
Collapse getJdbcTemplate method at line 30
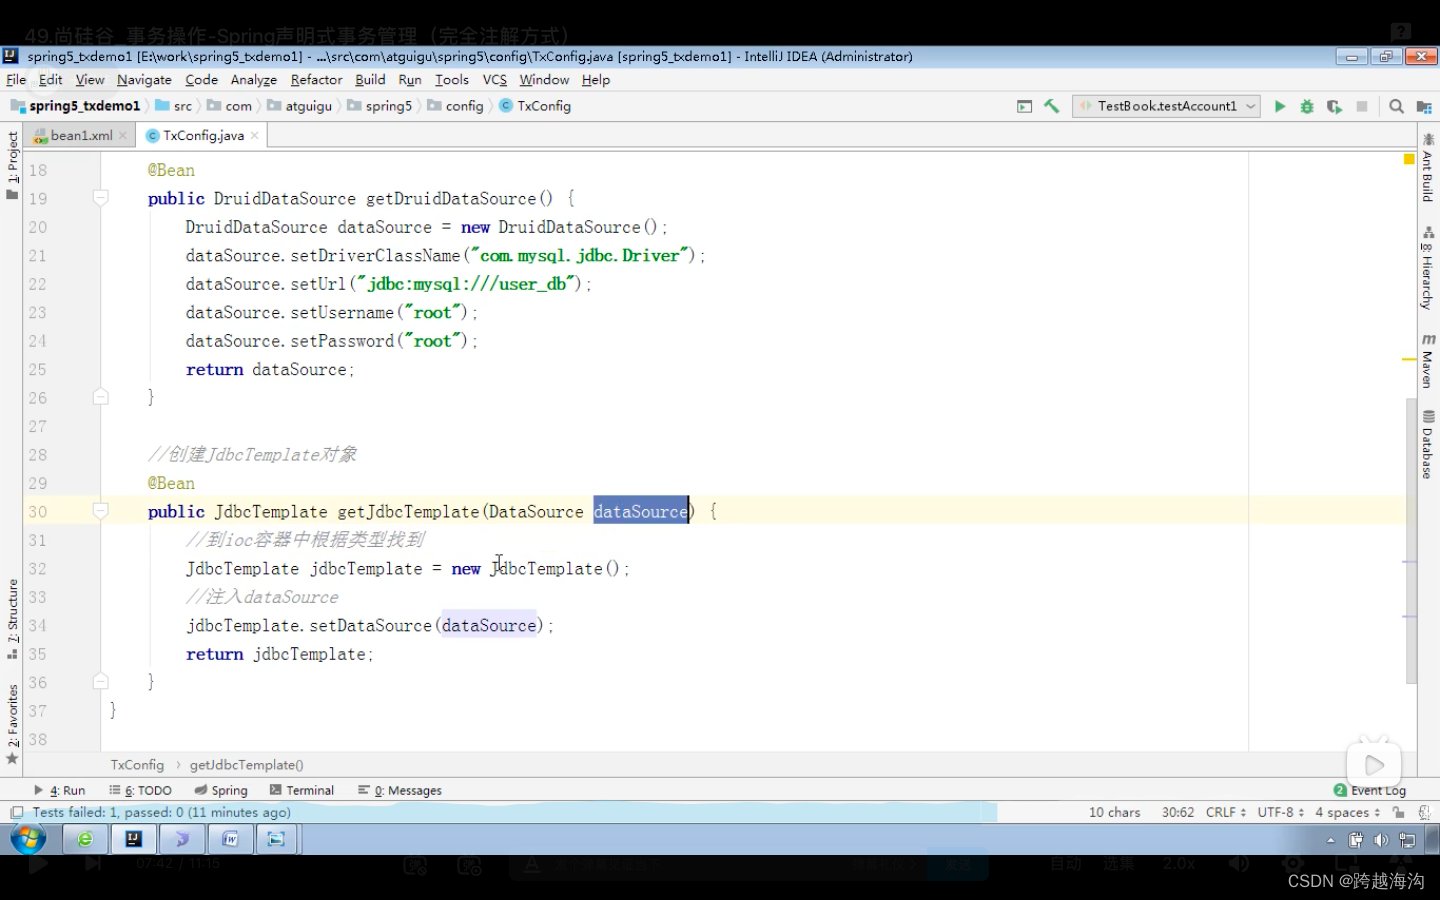pyautogui.click(x=100, y=511)
